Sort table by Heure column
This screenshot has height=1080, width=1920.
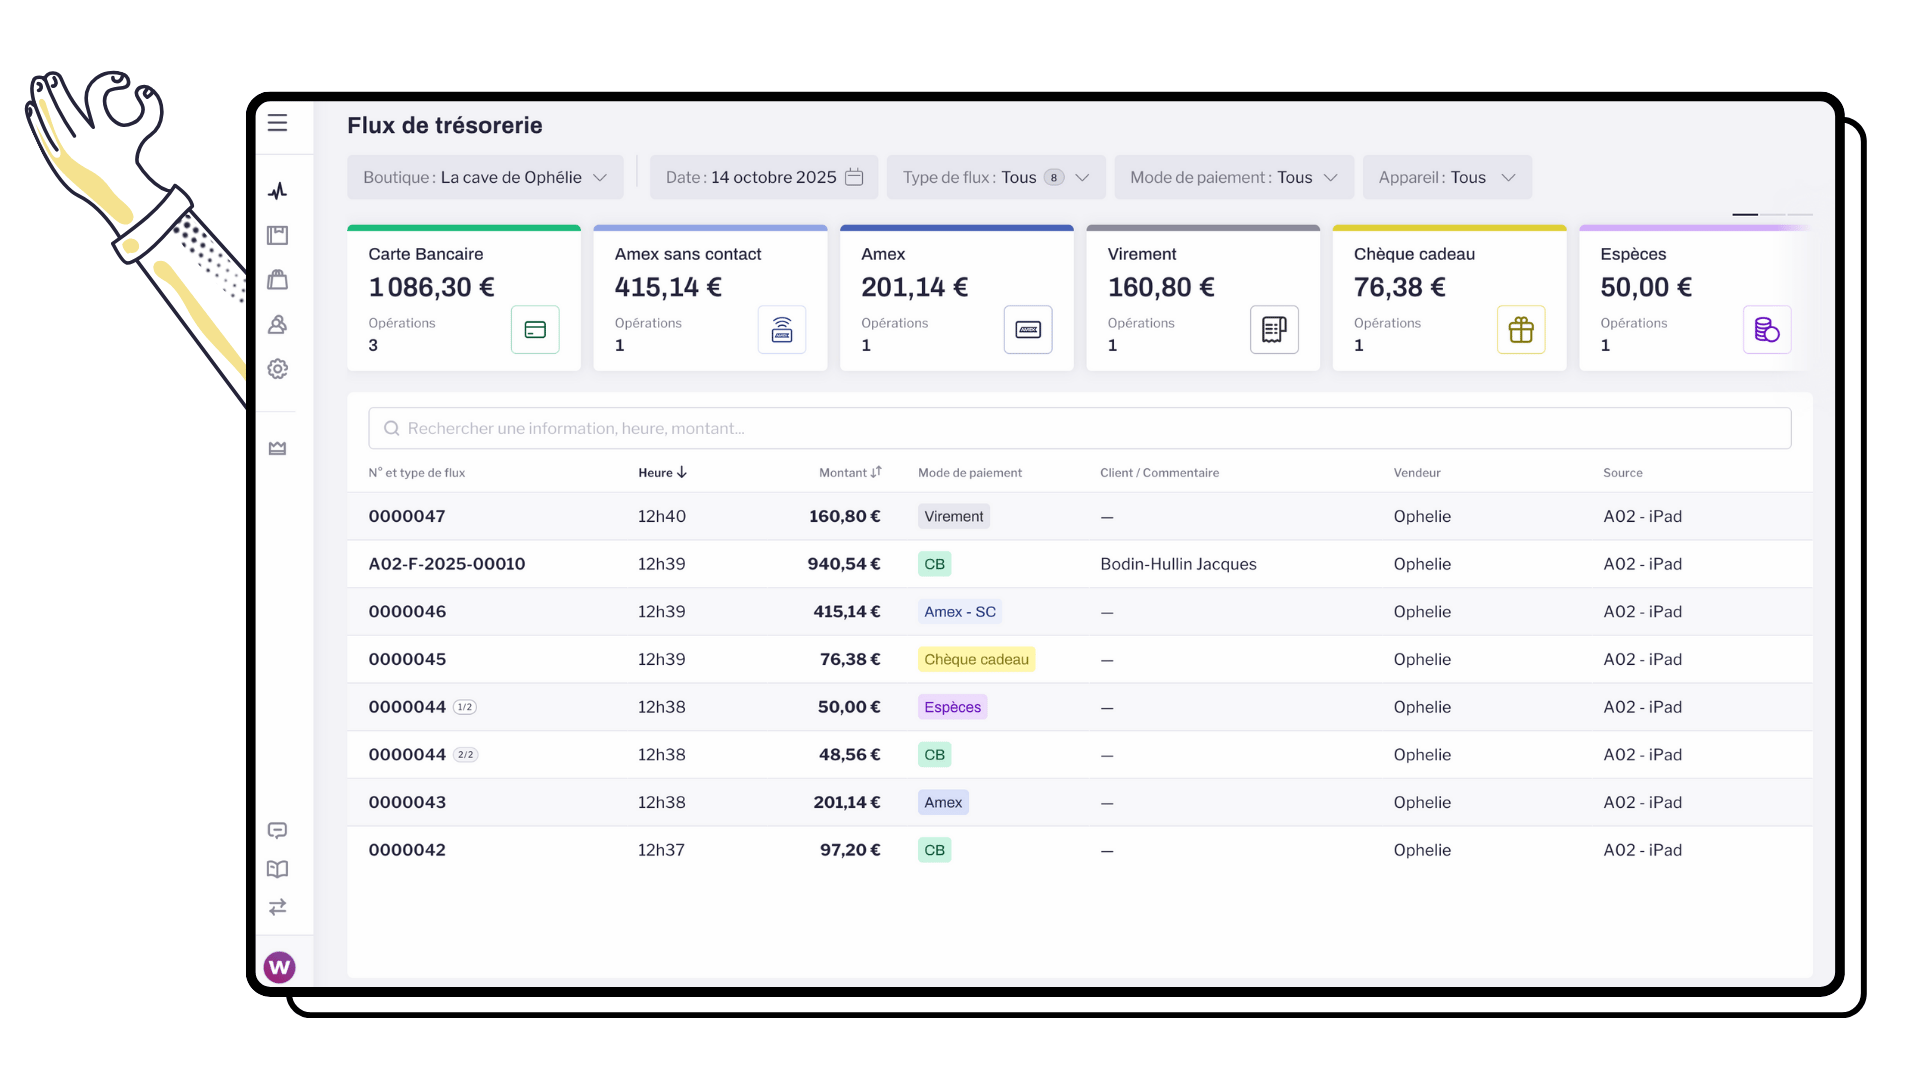click(662, 473)
